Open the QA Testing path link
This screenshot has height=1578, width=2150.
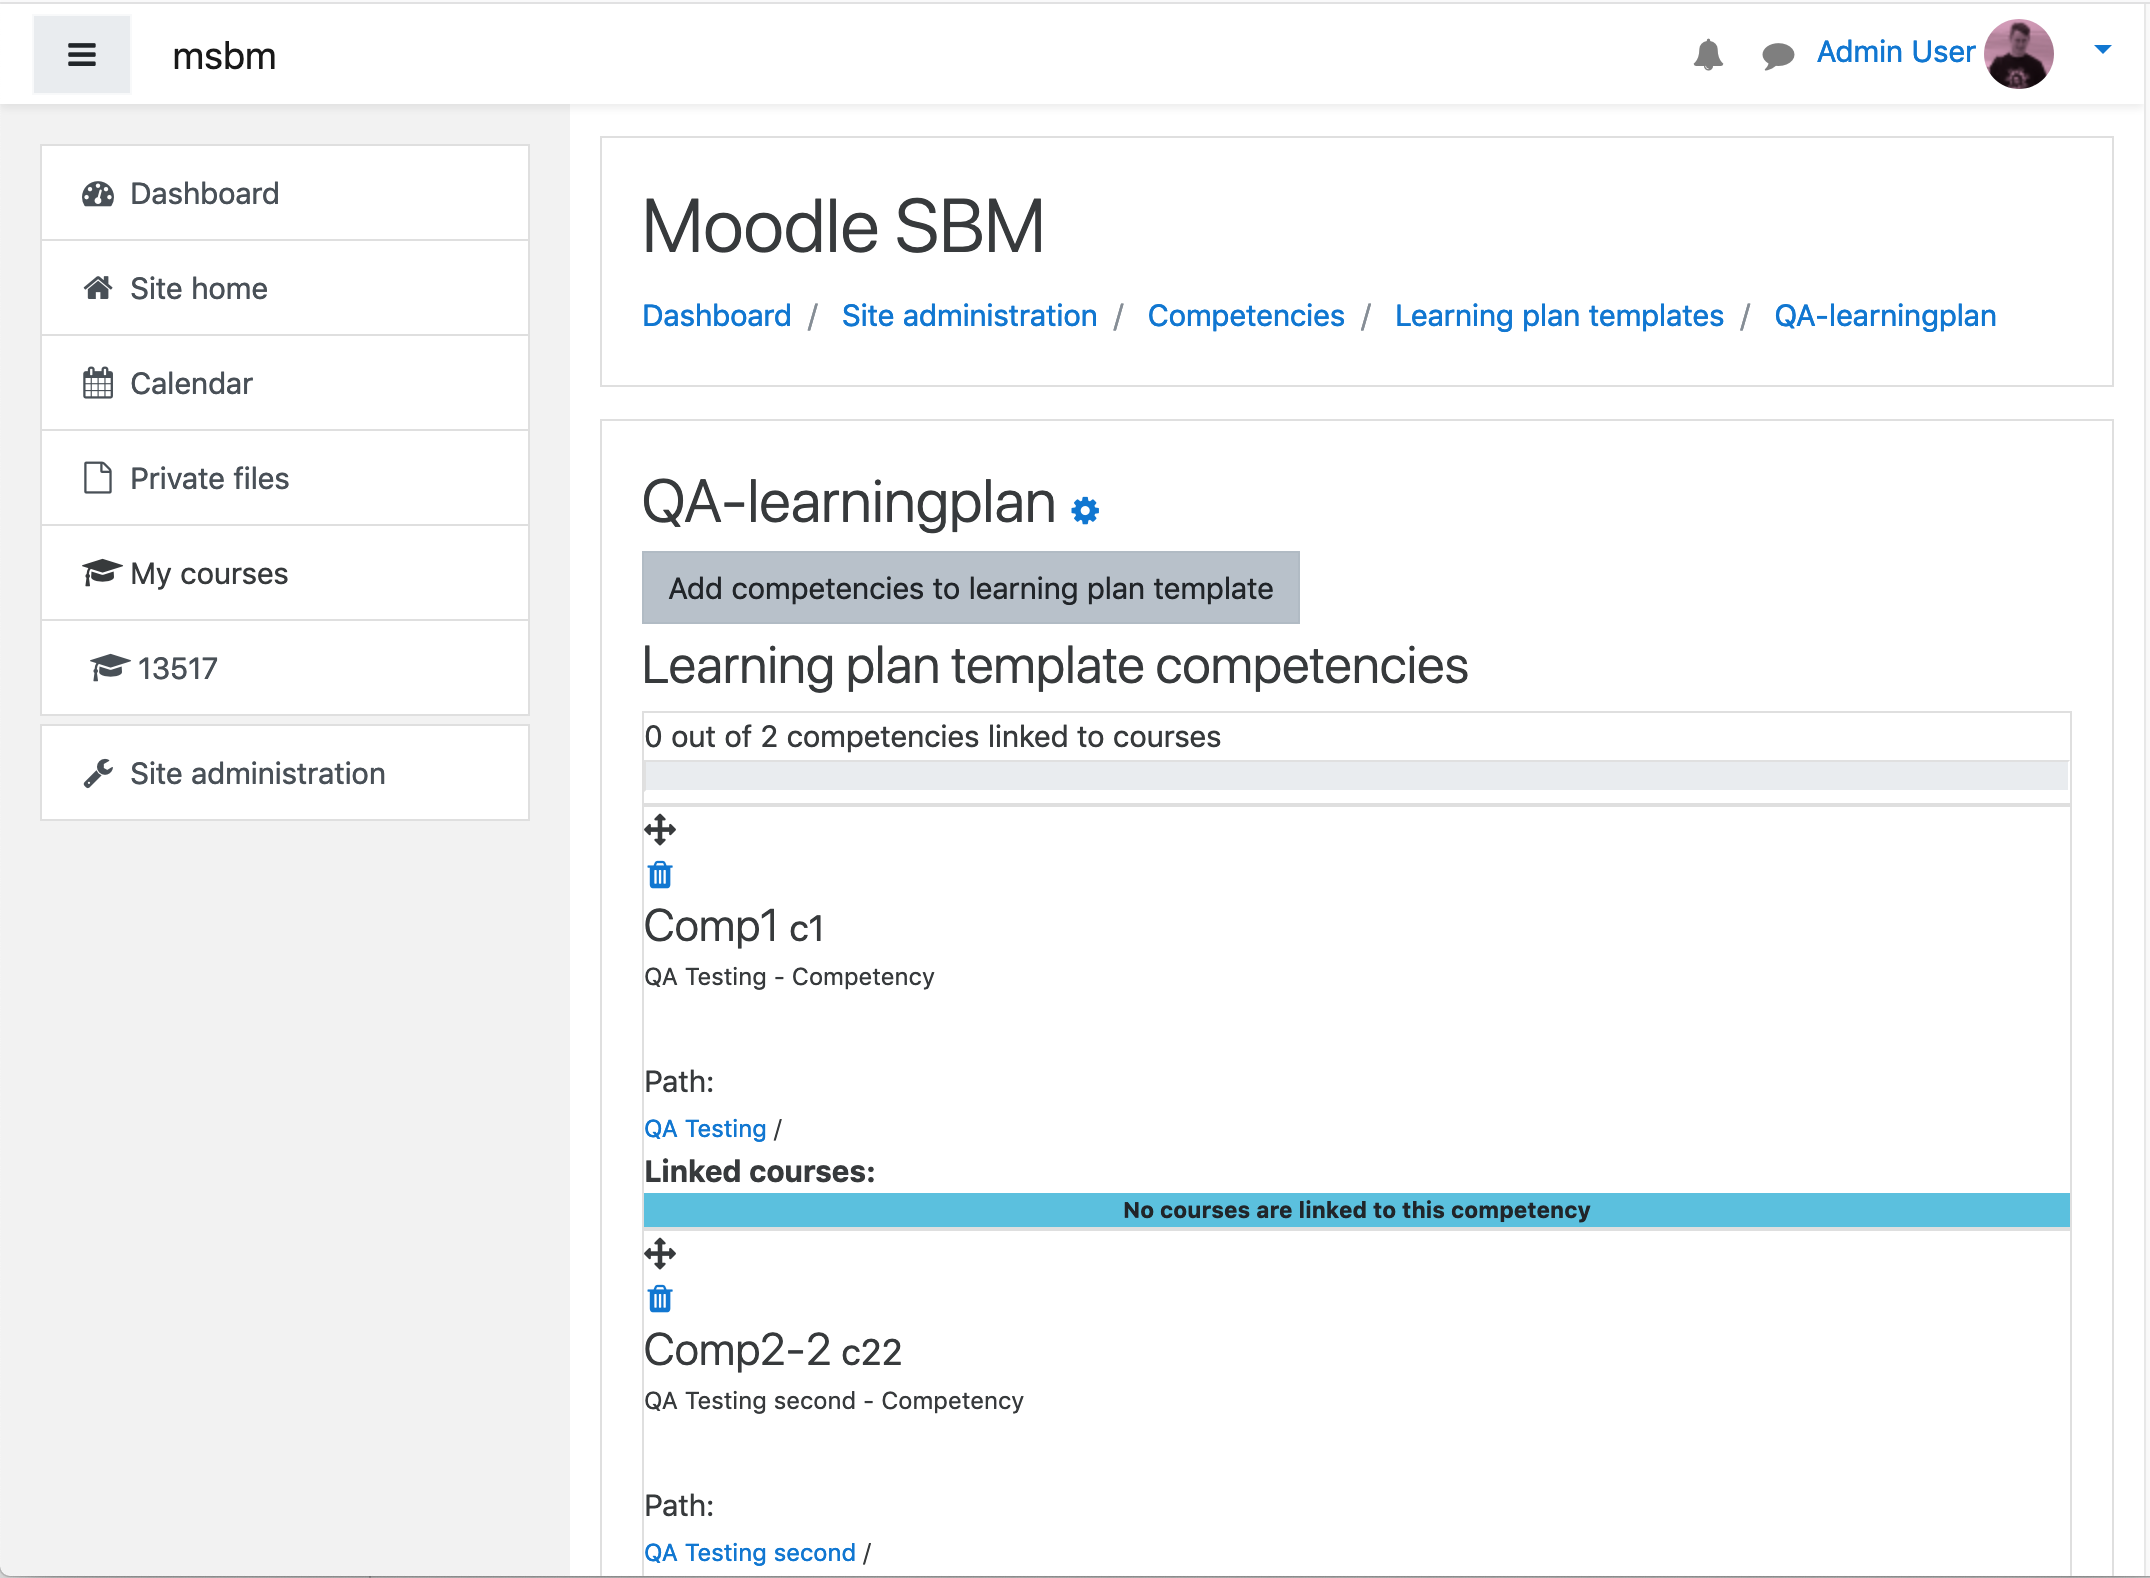tap(705, 1128)
